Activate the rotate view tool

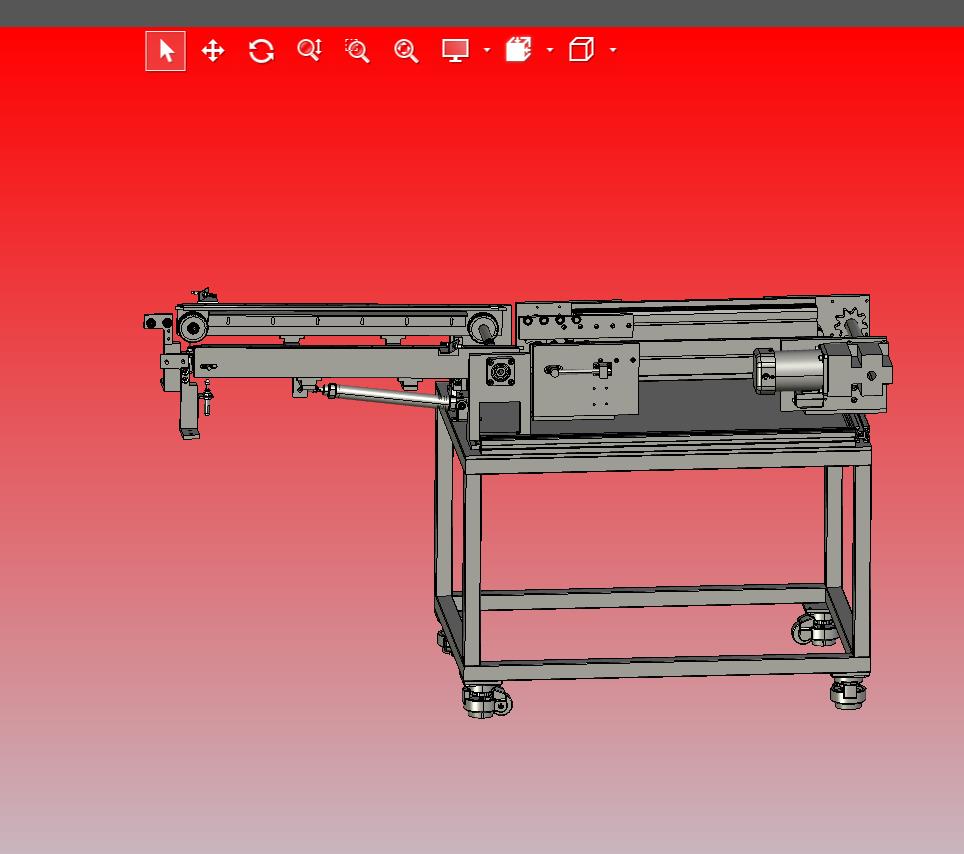(x=261, y=51)
